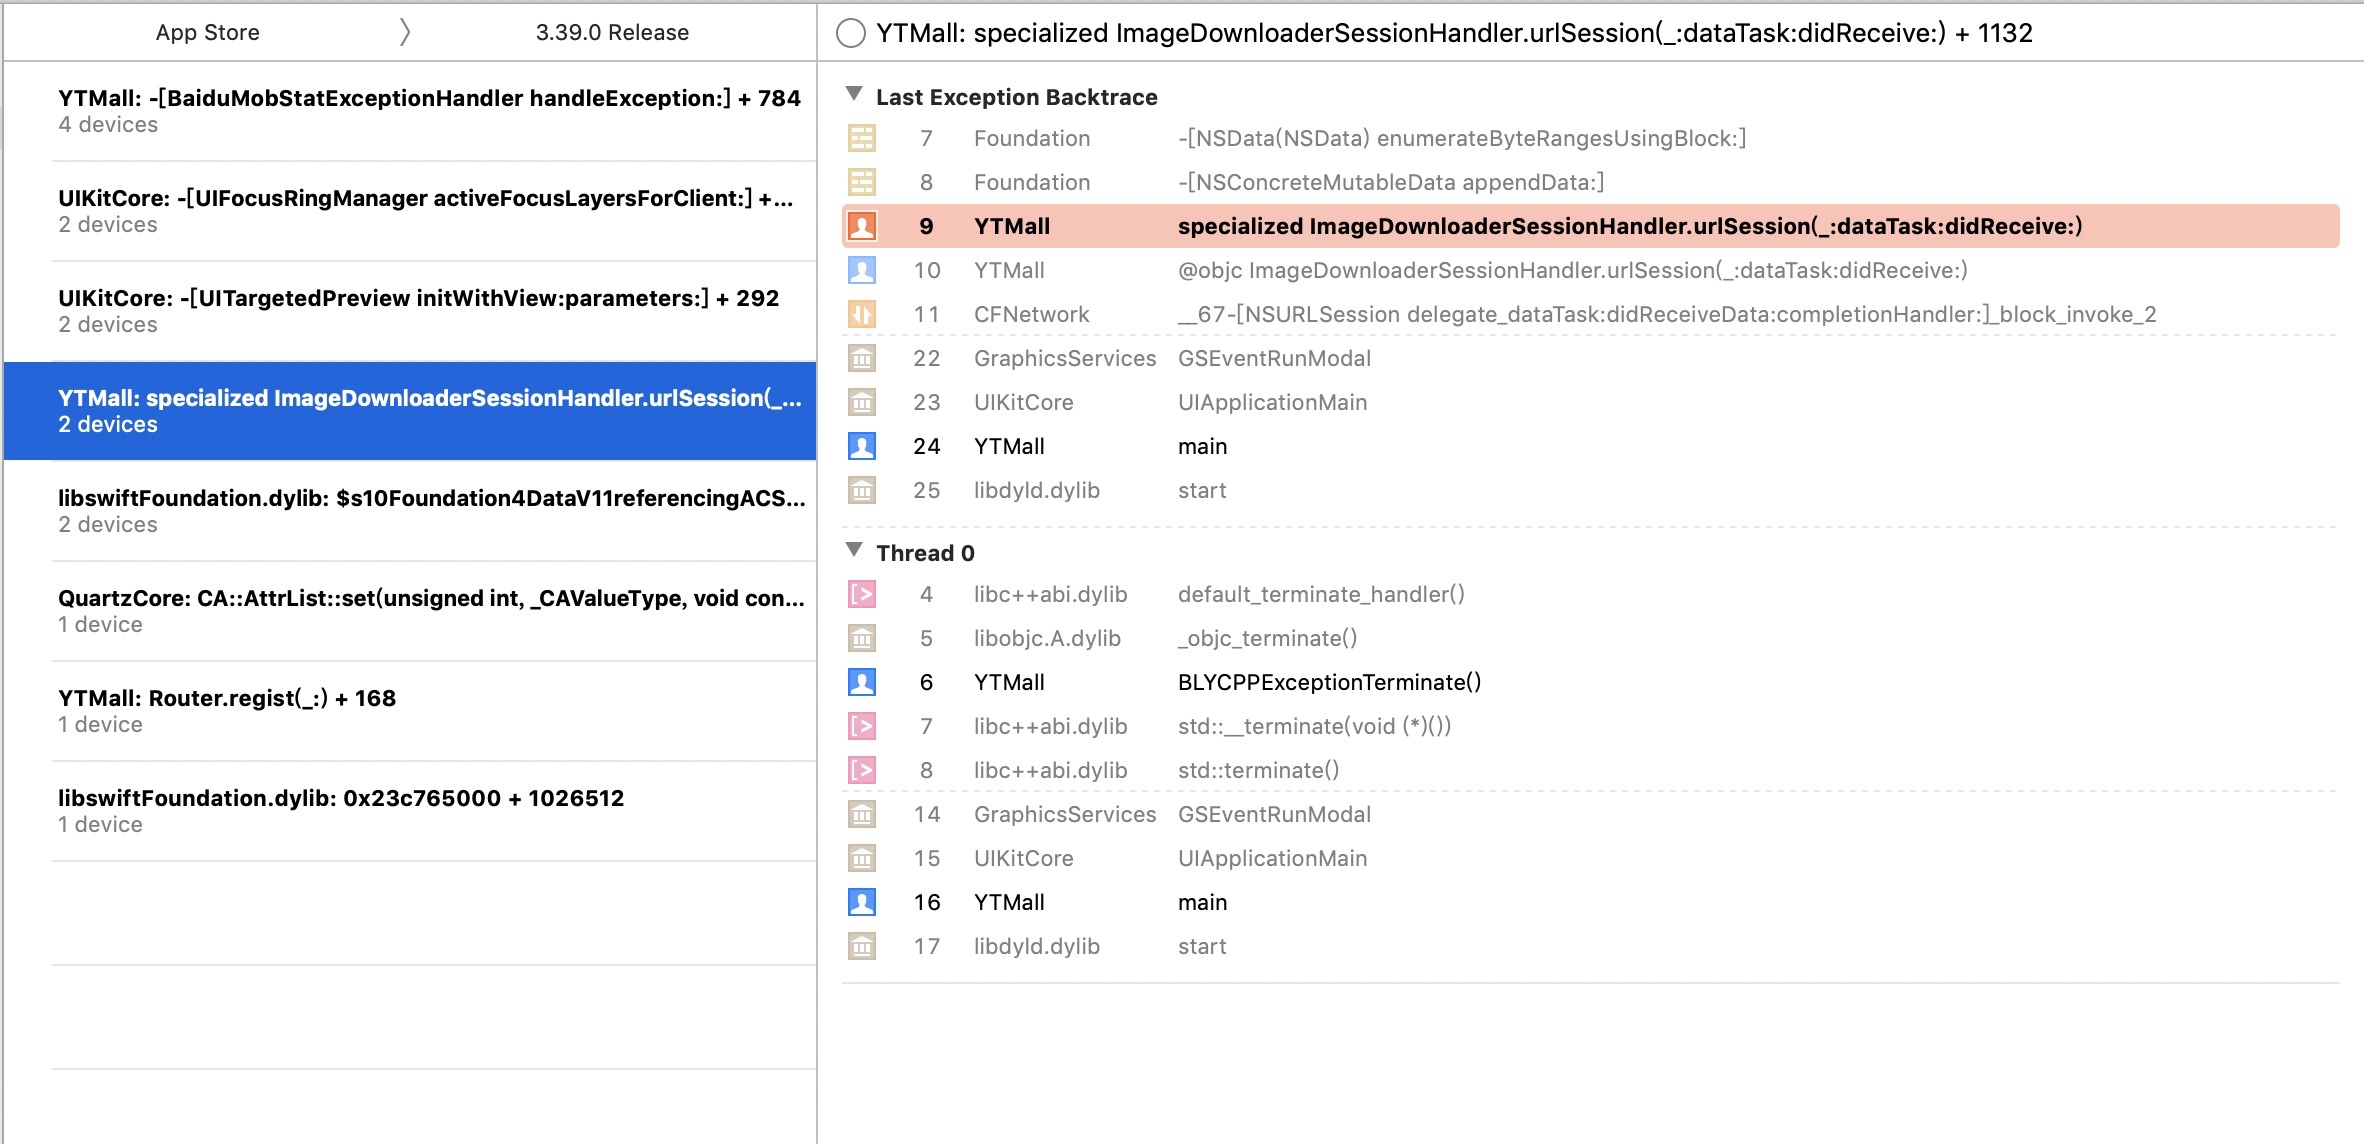Click the pink icon beside std::terminate() frame 8

[x=861, y=770]
